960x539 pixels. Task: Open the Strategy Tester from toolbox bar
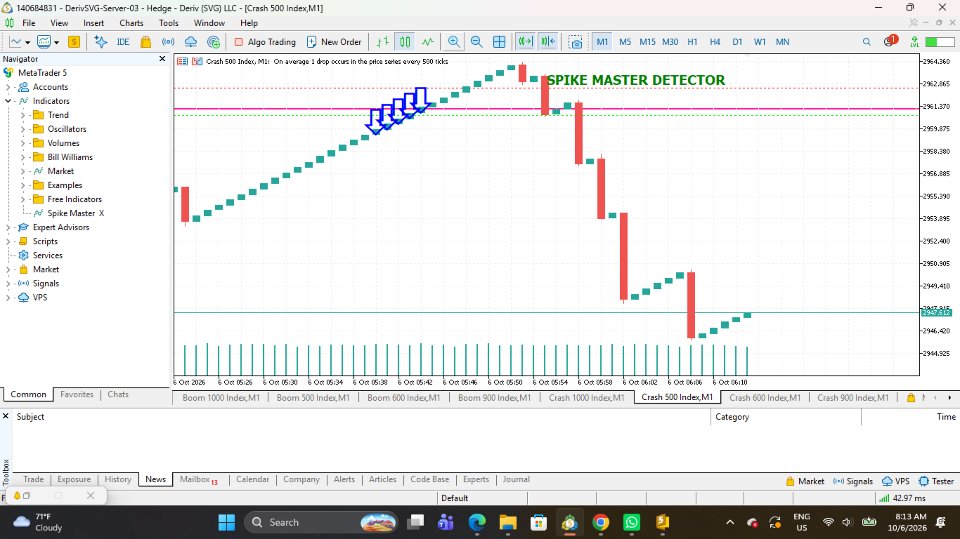936,481
